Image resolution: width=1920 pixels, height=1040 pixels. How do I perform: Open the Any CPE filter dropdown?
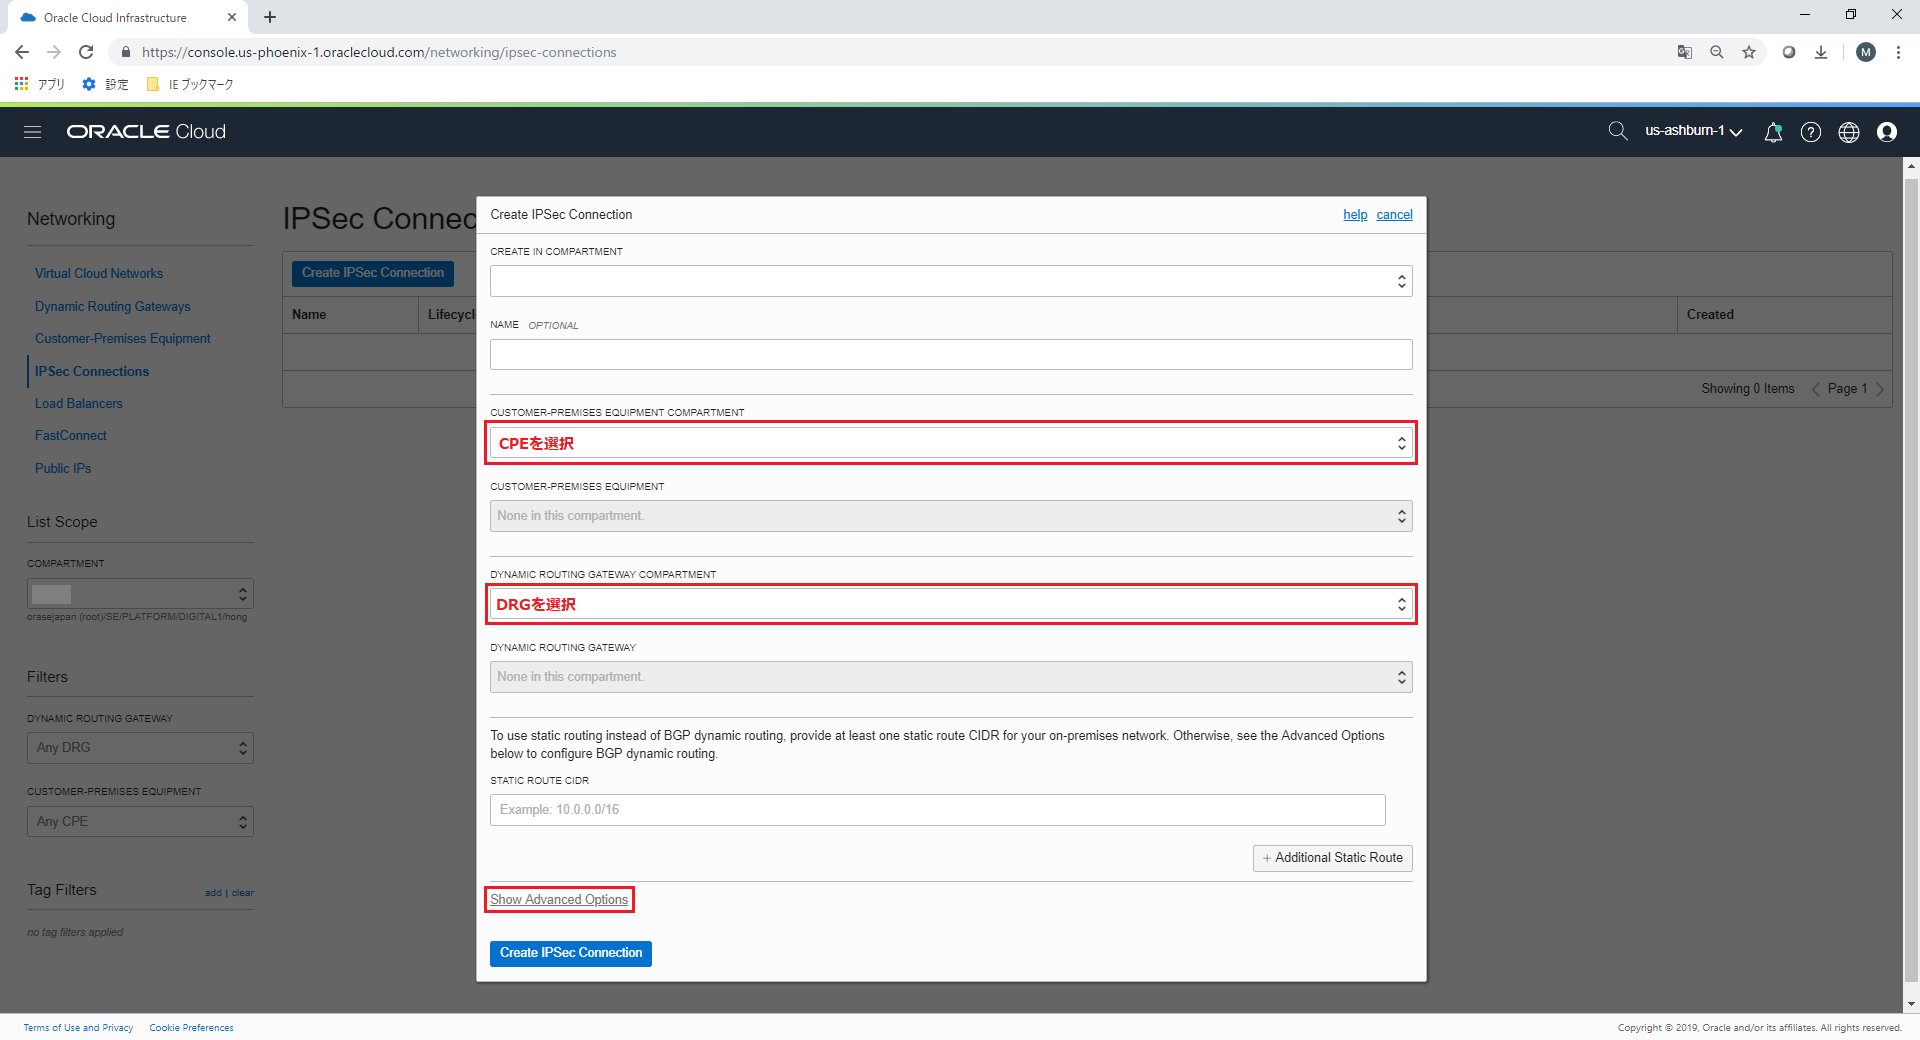click(140, 822)
